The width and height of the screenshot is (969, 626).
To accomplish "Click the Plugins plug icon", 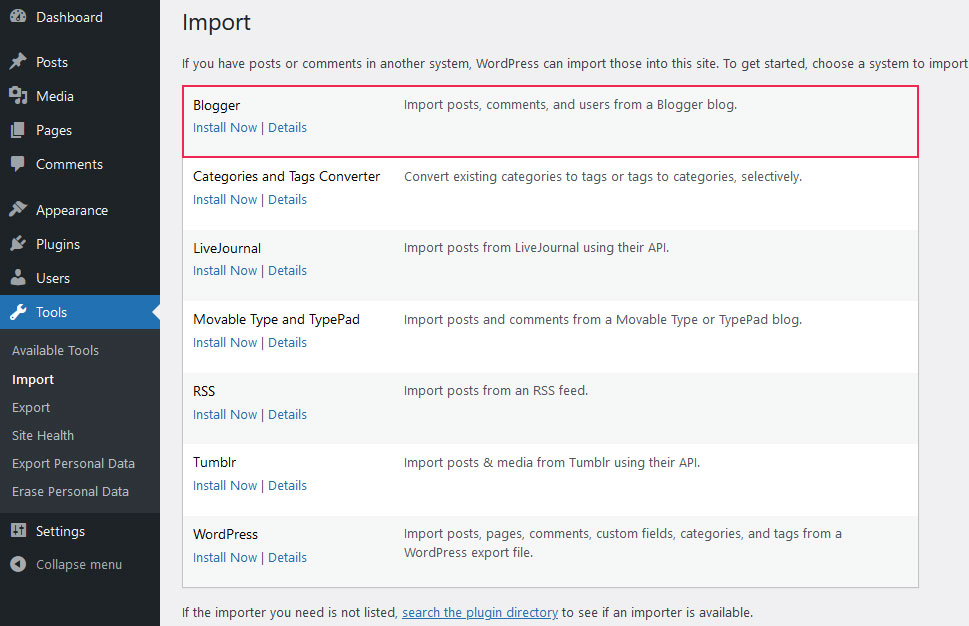I will [18, 243].
